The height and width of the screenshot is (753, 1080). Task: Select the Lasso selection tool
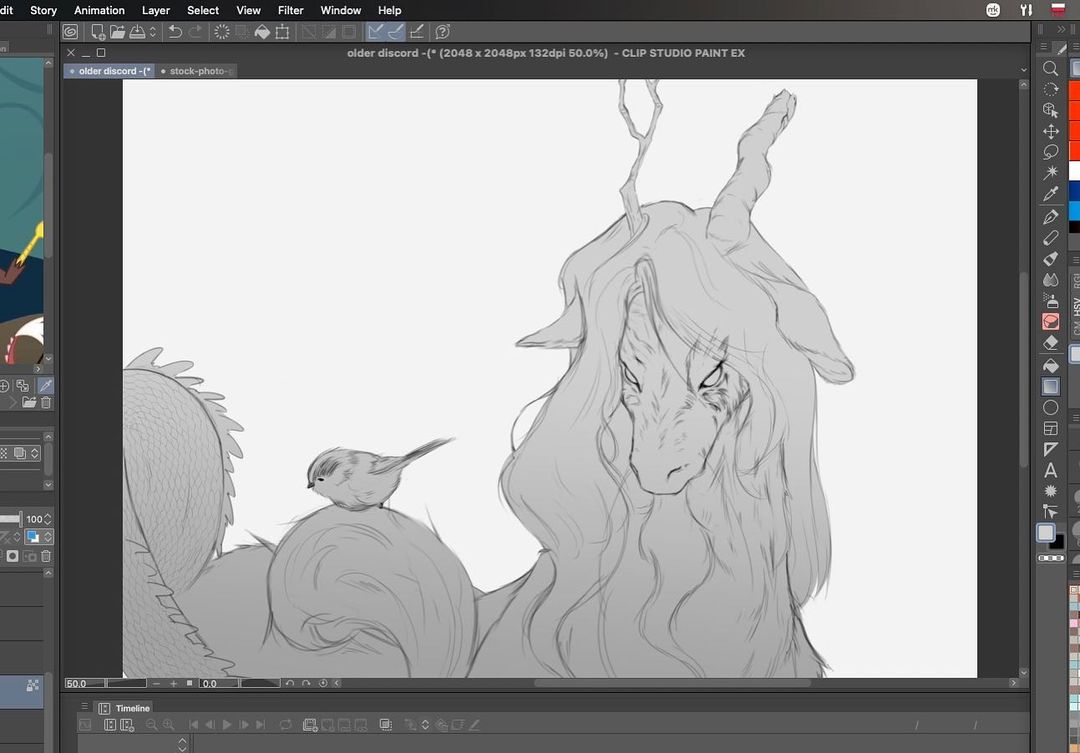pos(1051,152)
